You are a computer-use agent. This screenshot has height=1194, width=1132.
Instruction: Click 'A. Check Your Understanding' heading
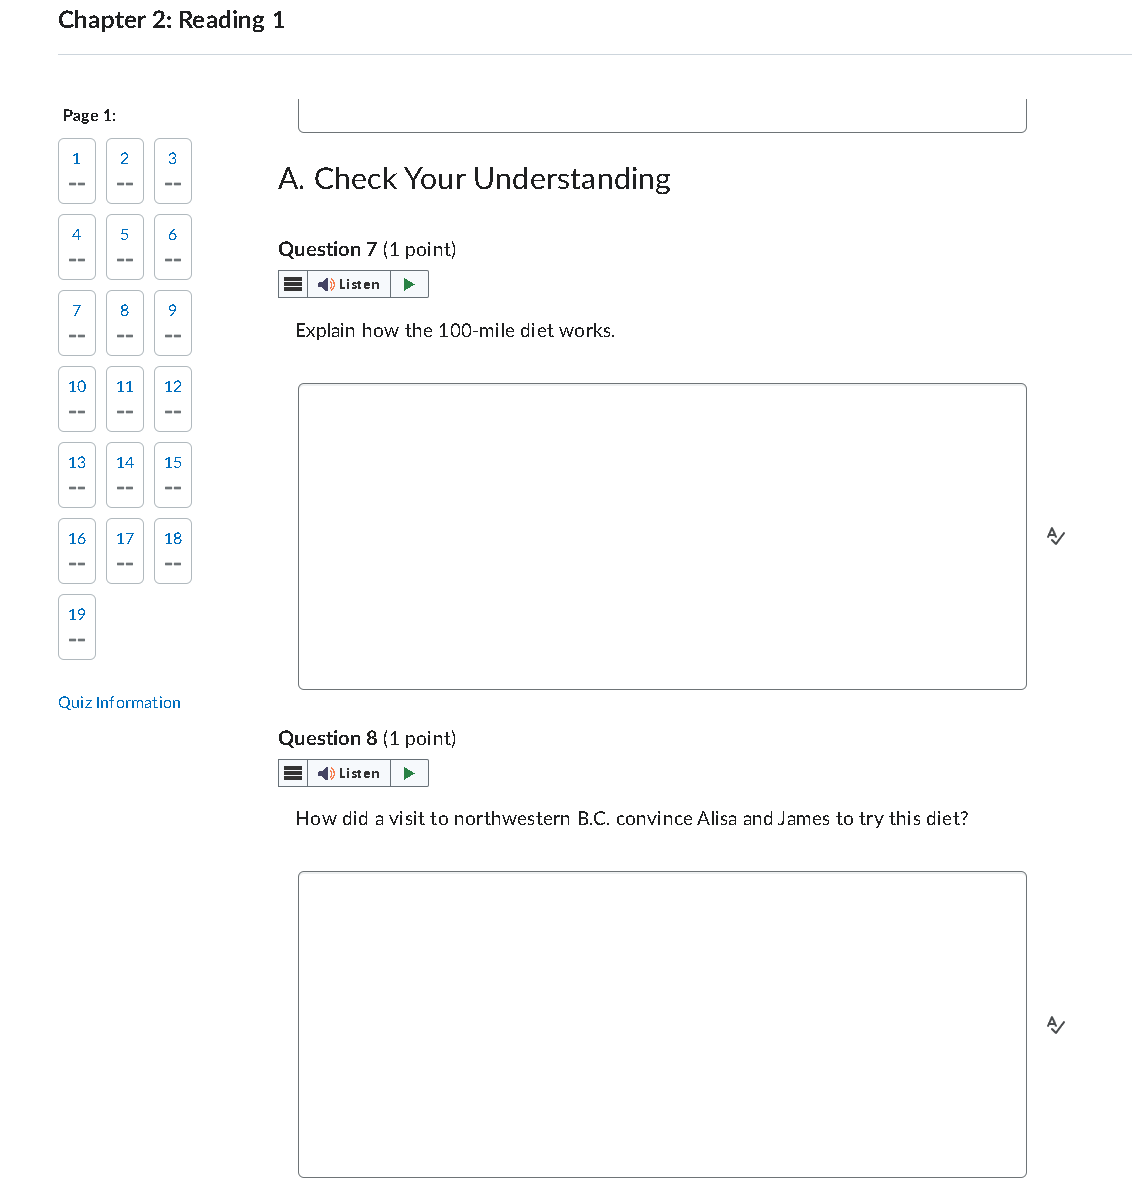[474, 178]
